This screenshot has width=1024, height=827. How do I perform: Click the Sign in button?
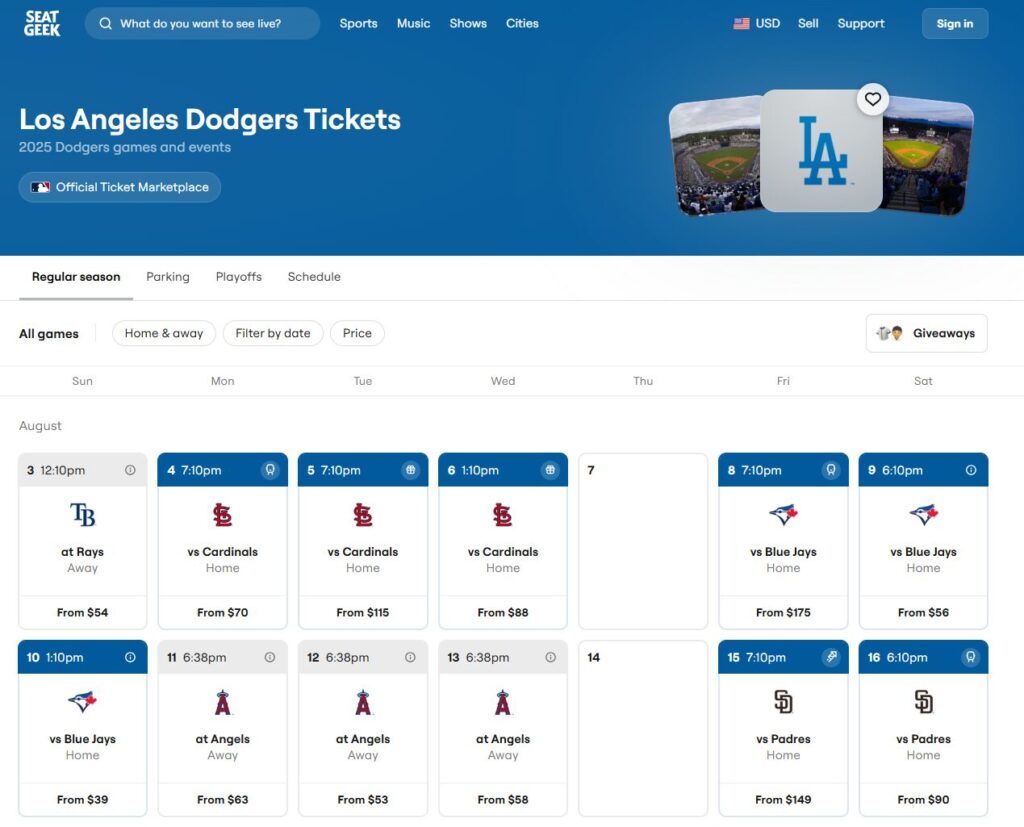[x=954, y=24]
